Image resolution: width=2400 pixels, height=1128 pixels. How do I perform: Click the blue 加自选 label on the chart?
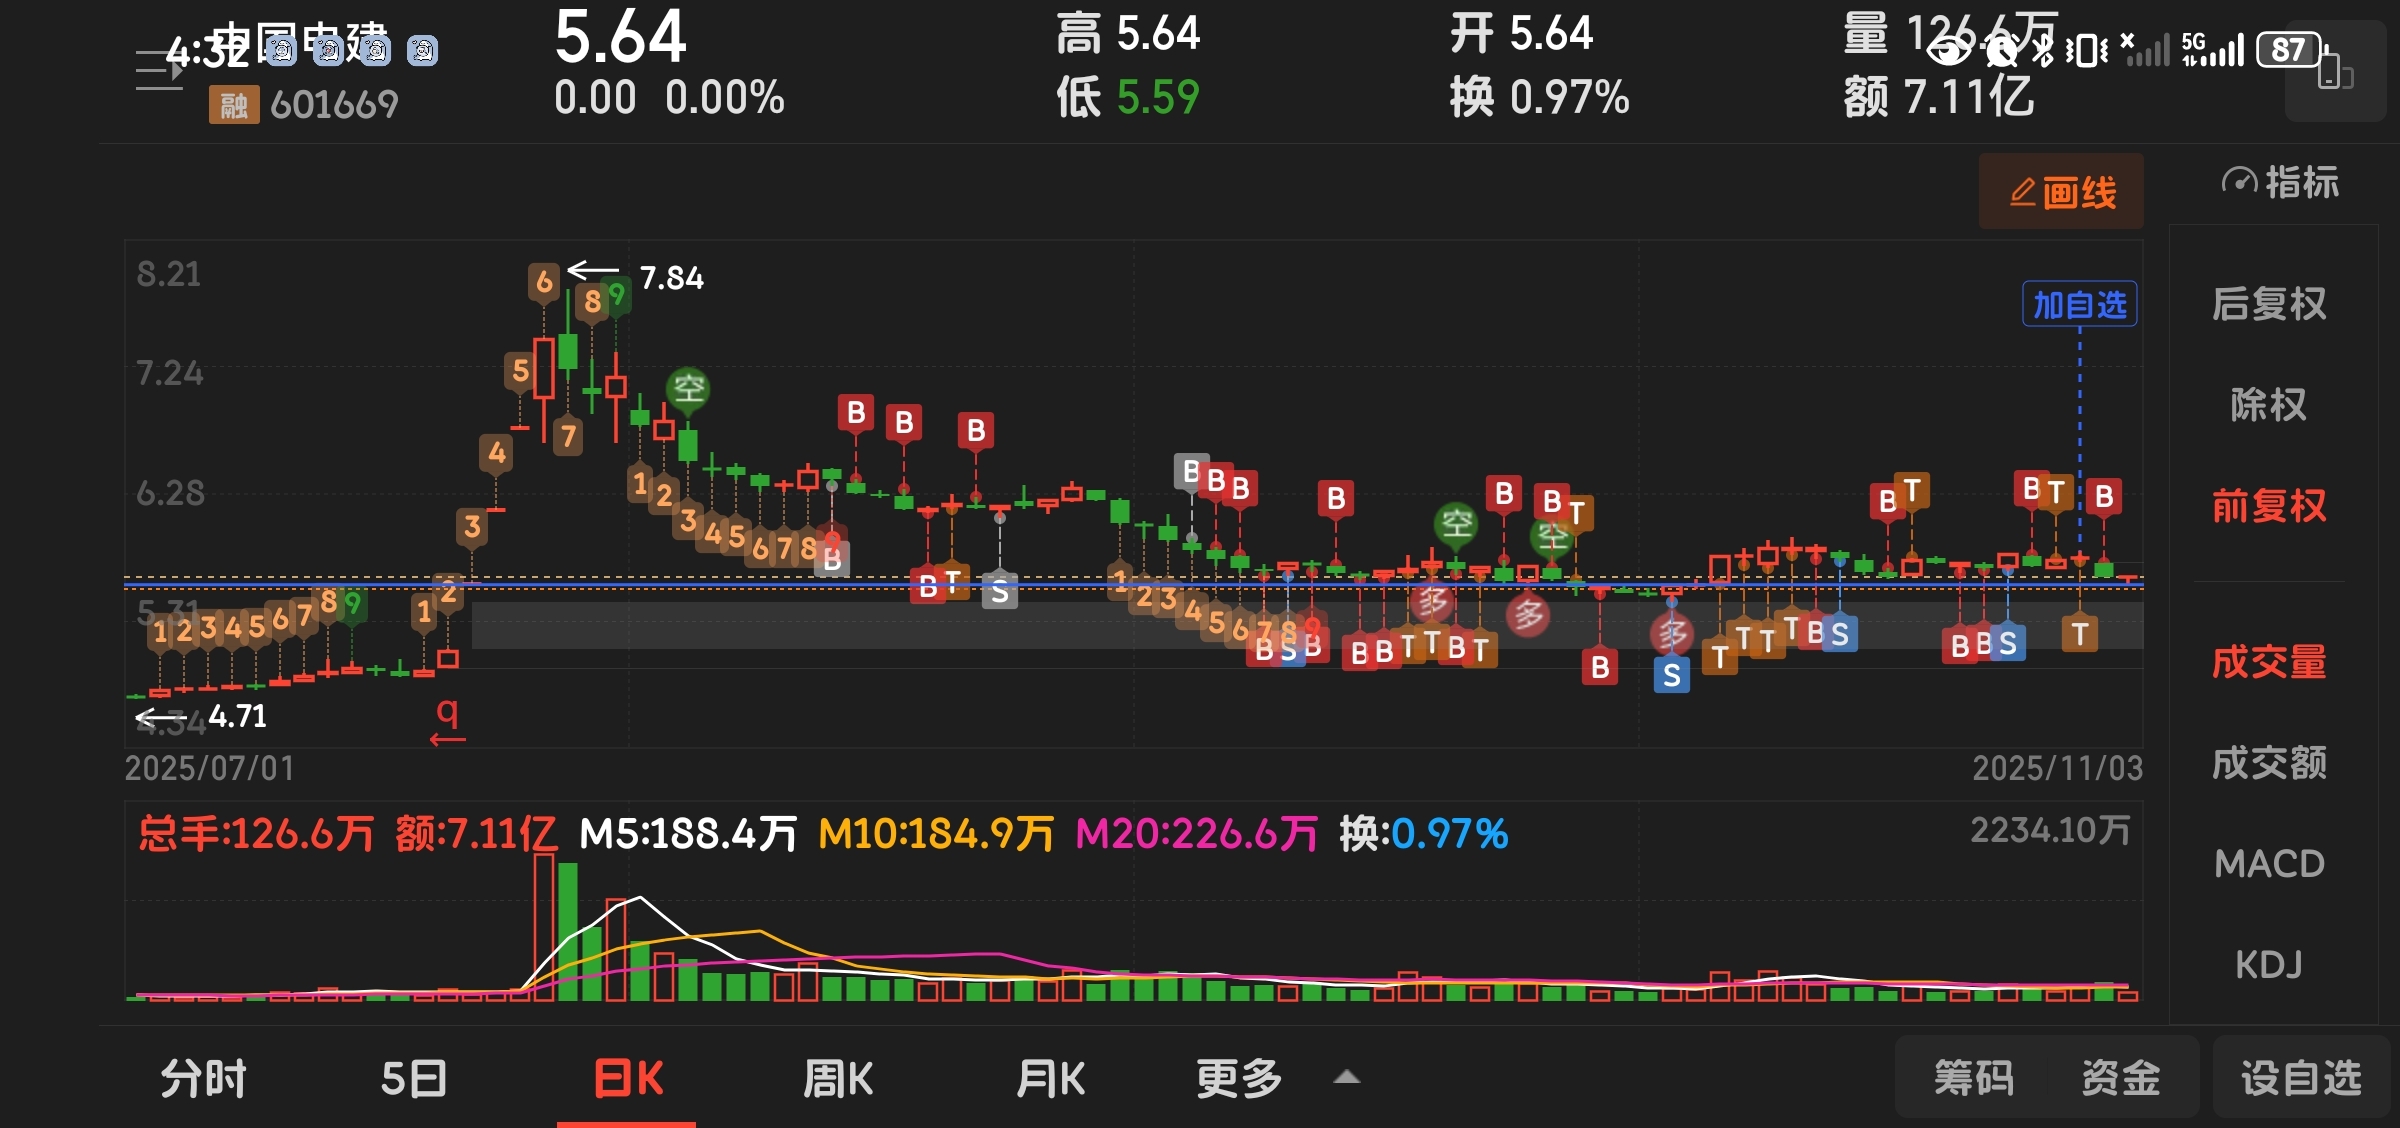click(x=2079, y=304)
